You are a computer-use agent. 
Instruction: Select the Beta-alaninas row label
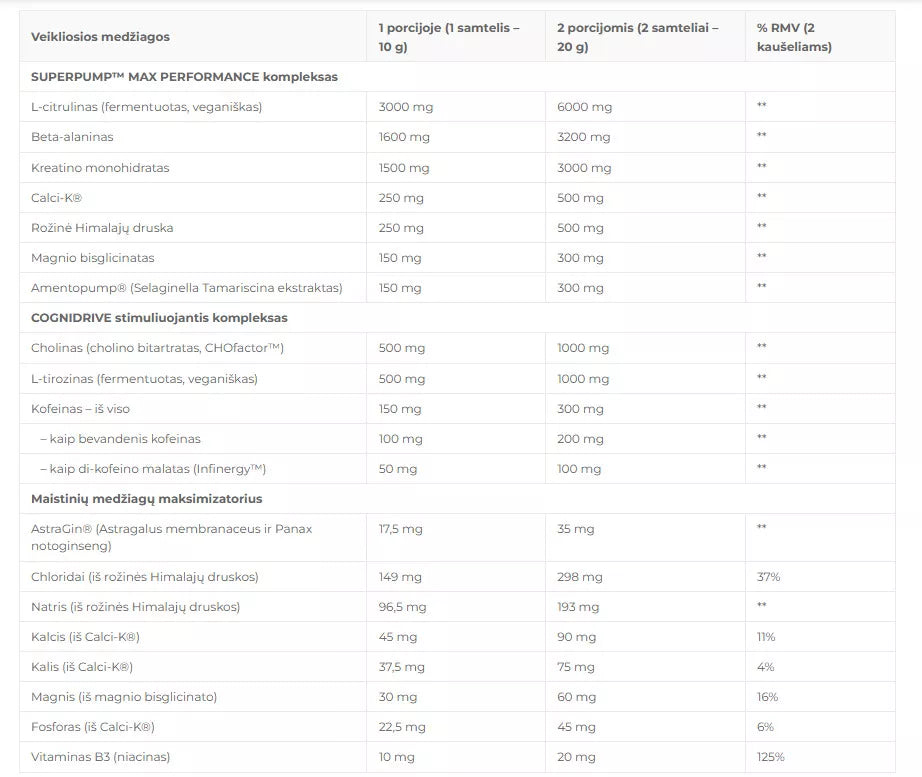tap(72, 137)
